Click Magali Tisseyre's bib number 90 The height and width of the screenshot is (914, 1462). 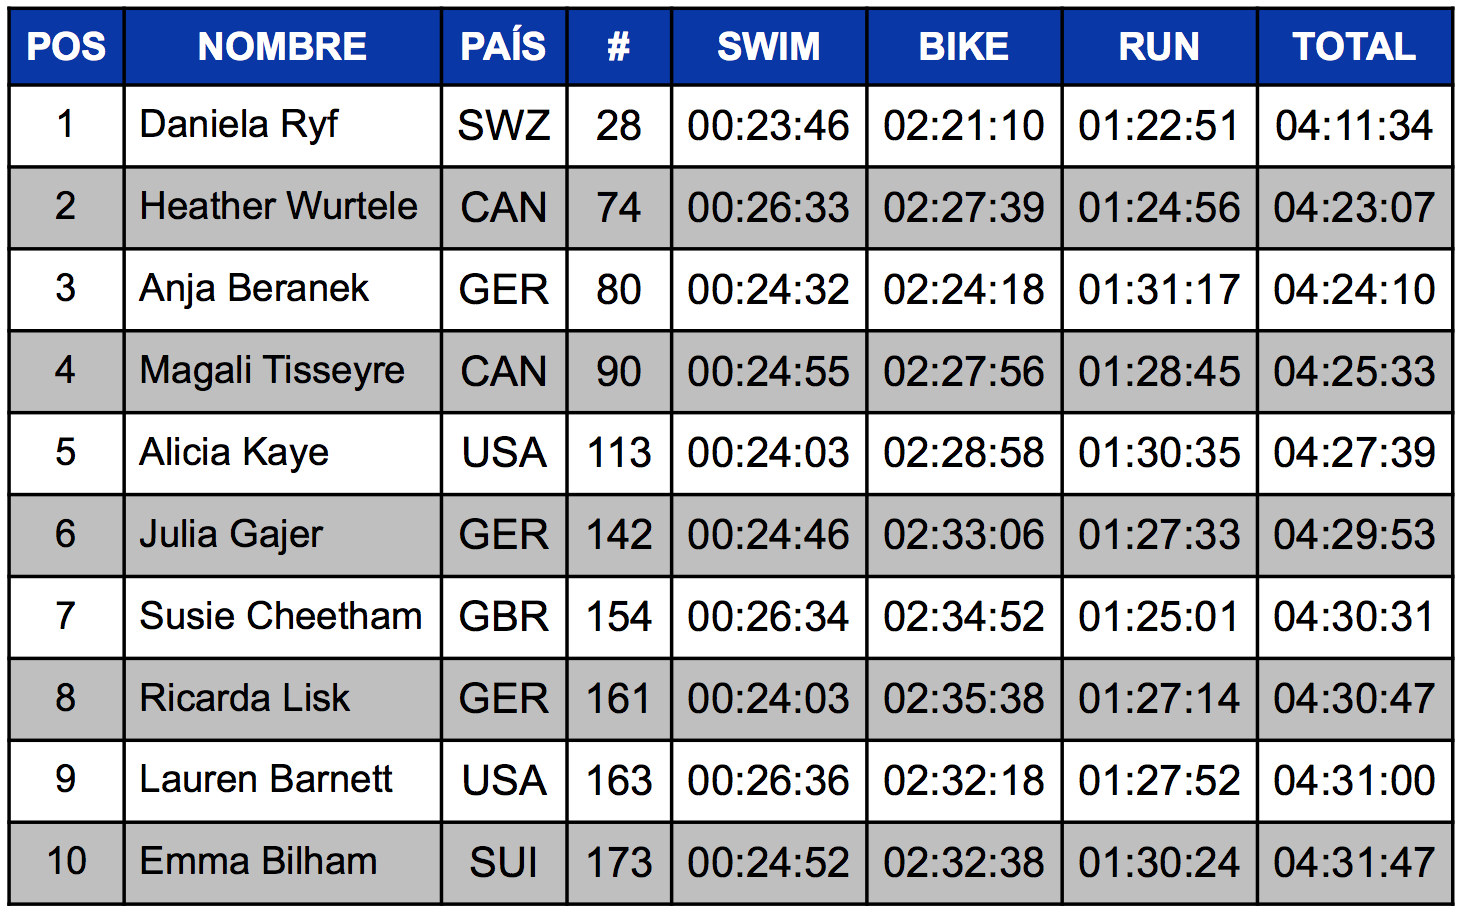(x=618, y=371)
